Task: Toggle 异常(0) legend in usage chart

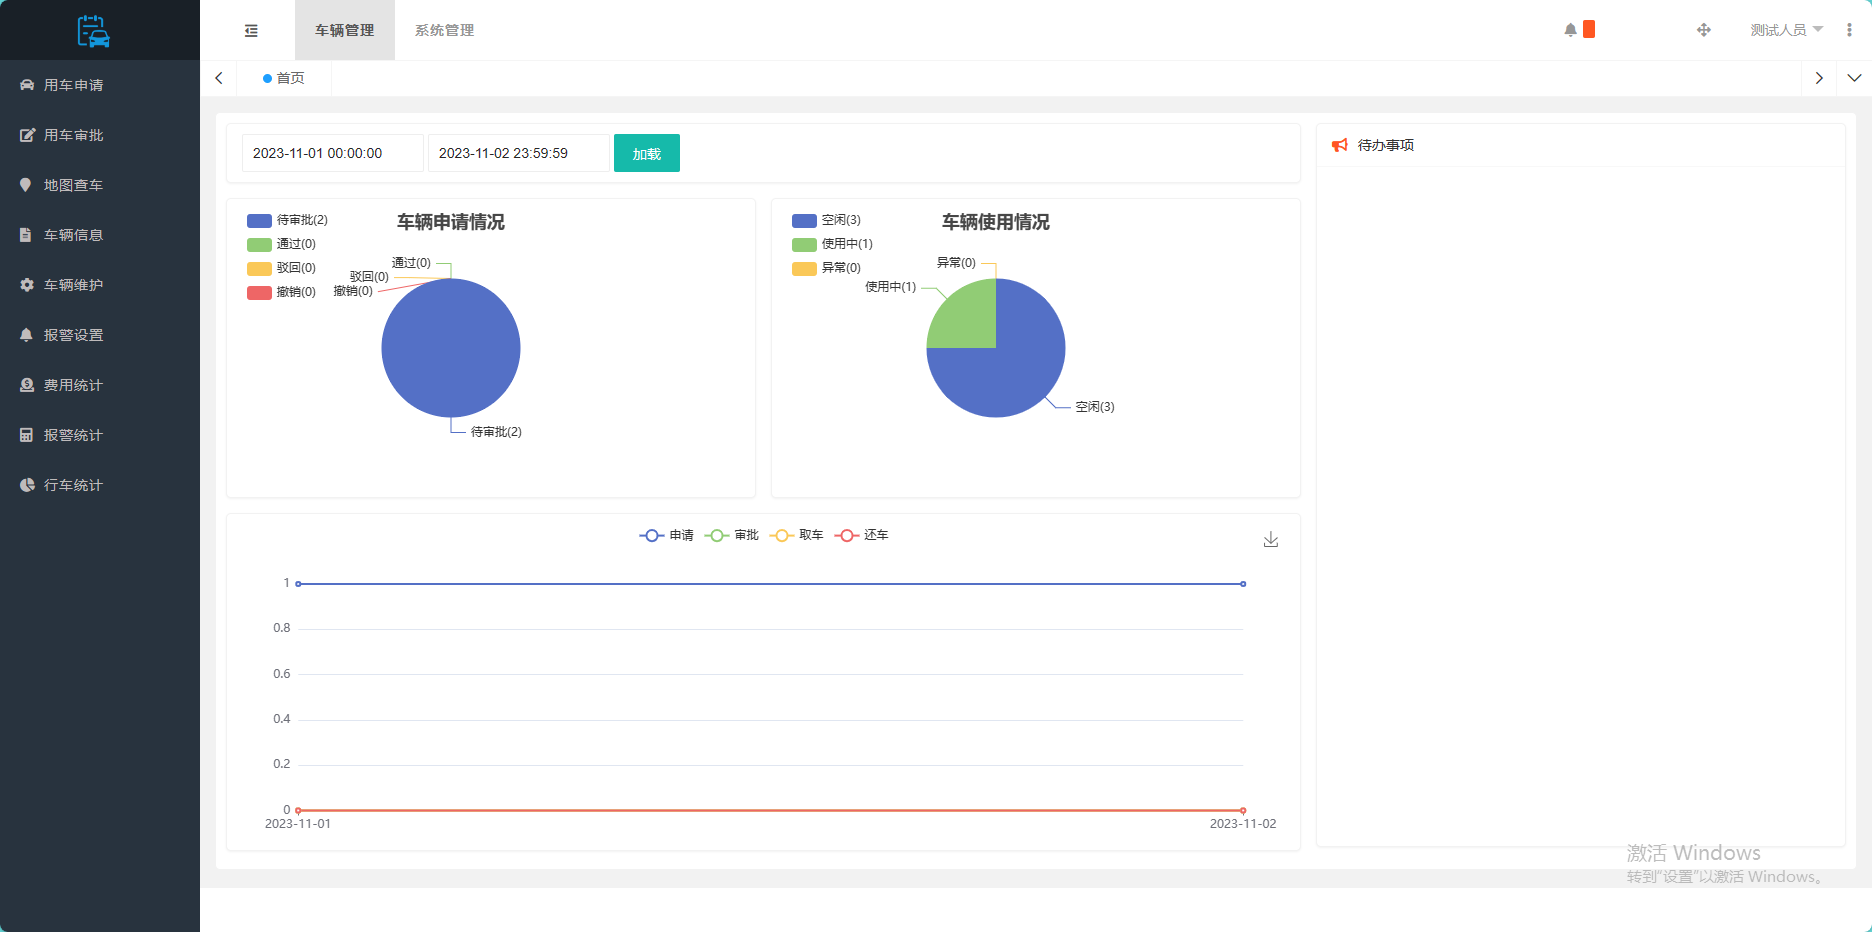Action: tap(826, 268)
